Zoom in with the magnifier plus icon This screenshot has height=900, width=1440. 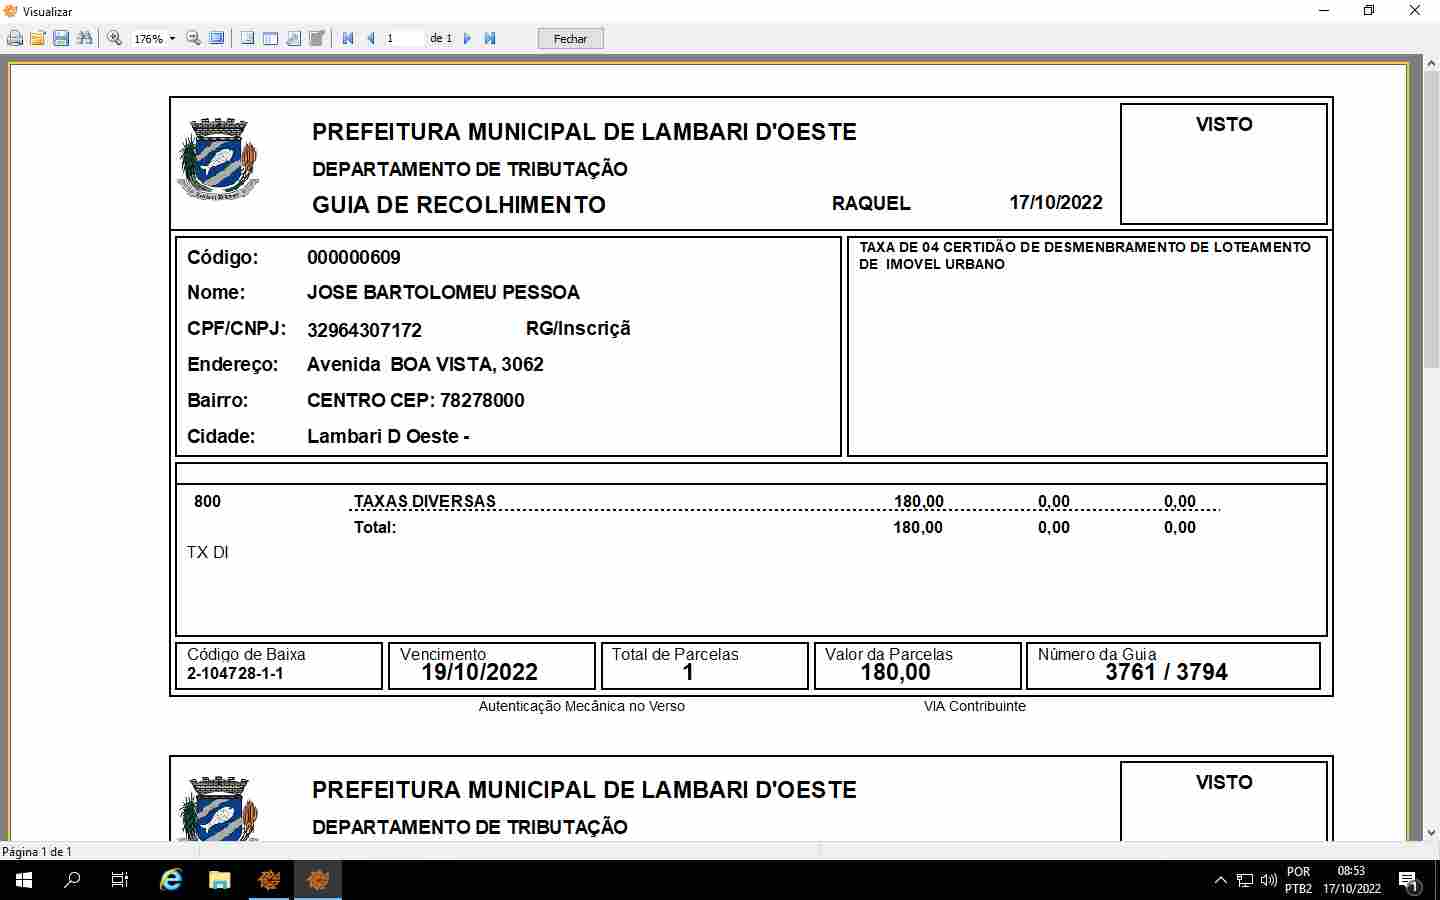pyautogui.click(x=115, y=39)
